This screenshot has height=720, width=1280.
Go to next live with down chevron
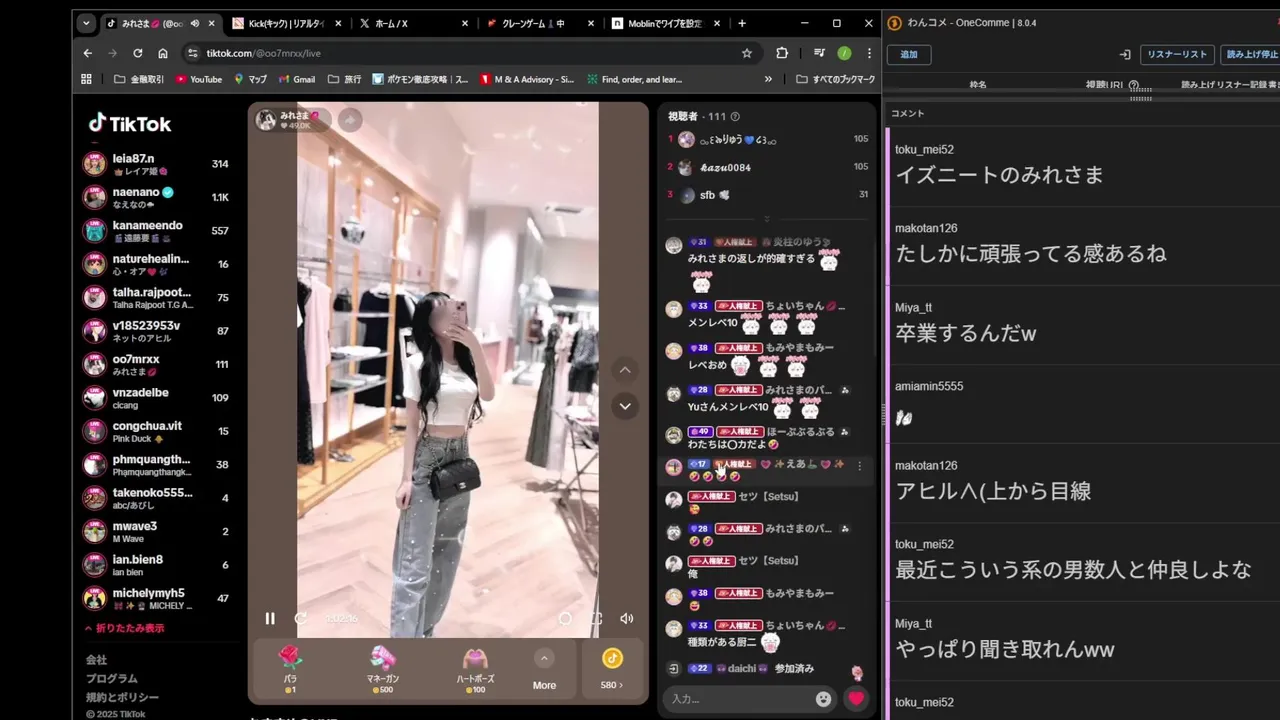pos(625,406)
